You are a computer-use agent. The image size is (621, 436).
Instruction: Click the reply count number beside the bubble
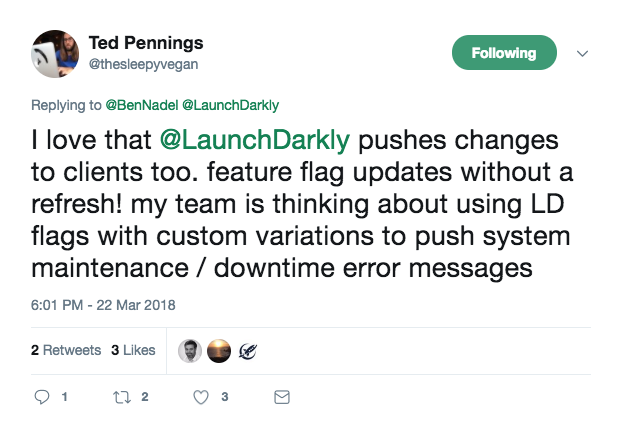[65, 397]
